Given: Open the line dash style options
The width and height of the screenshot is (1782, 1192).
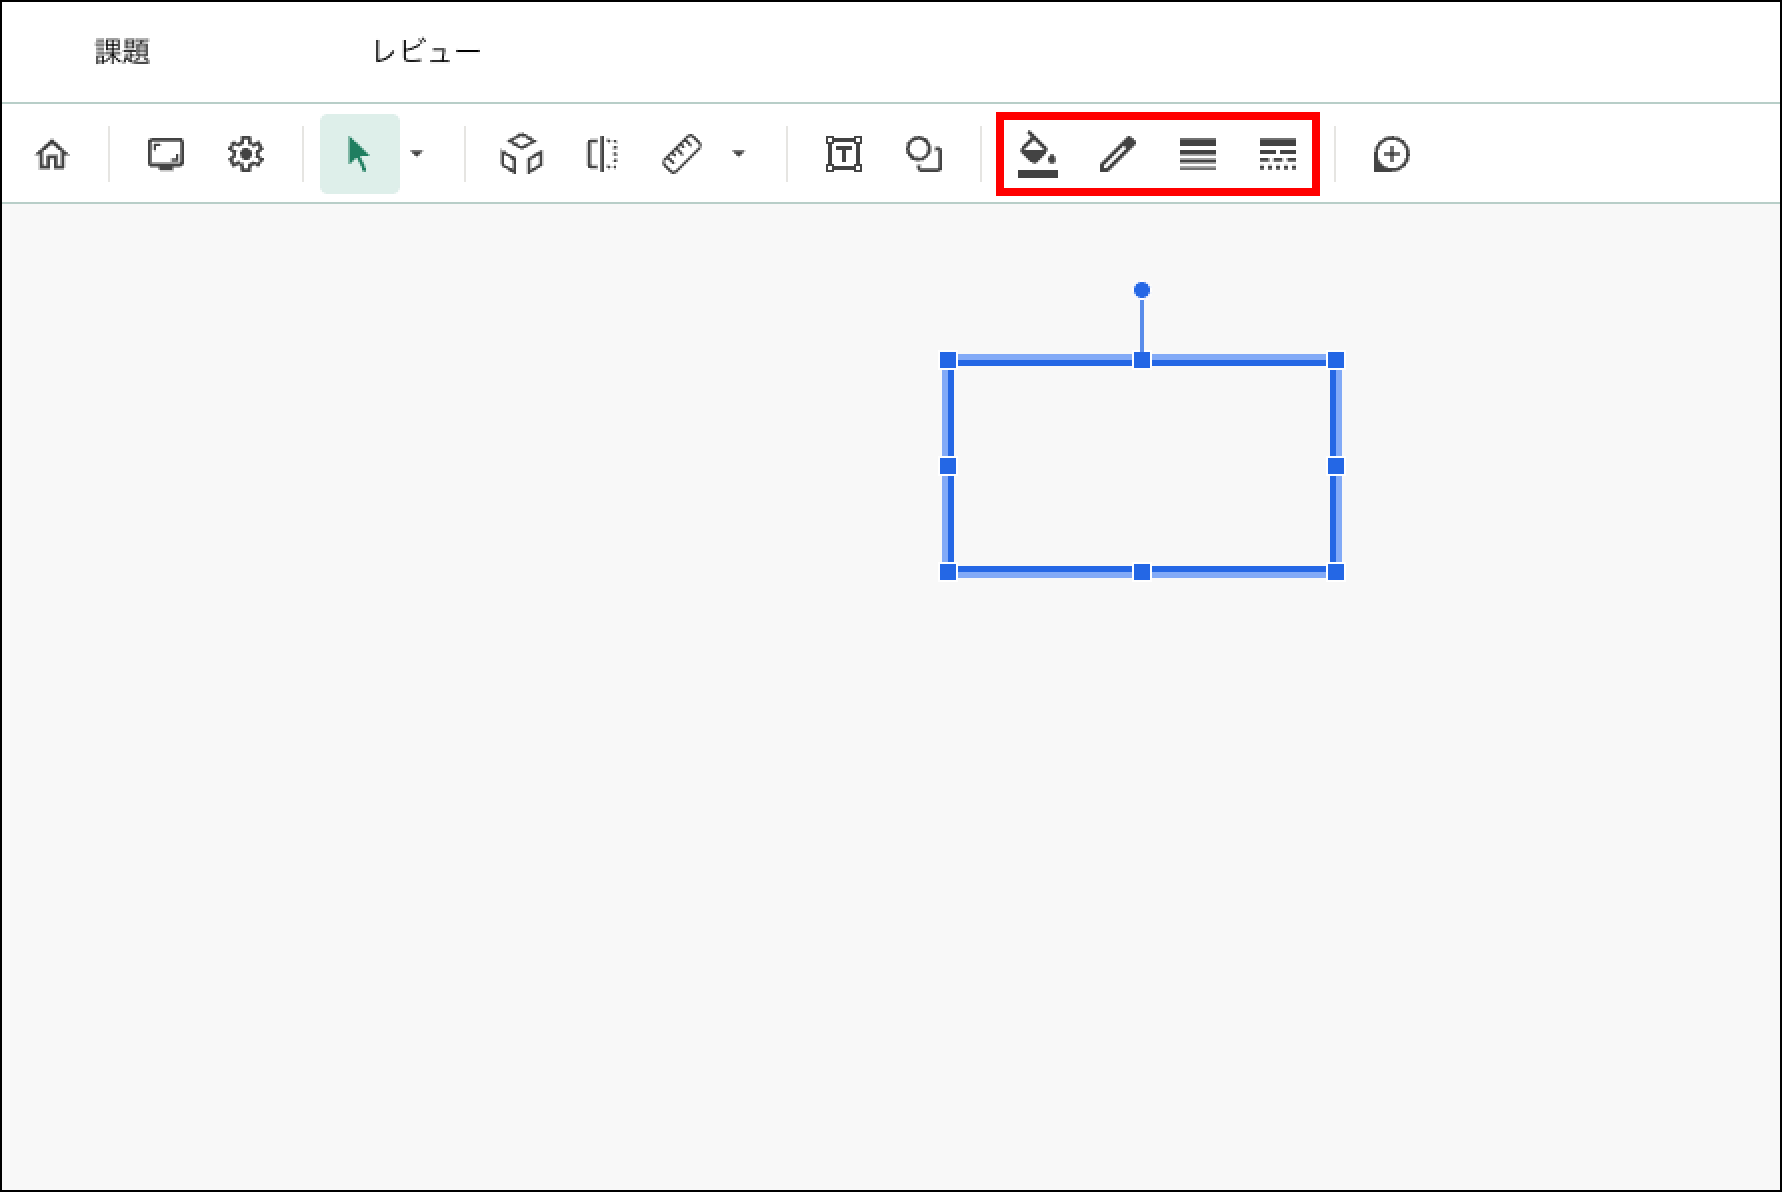Looking at the screenshot, I should pos(1278,155).
